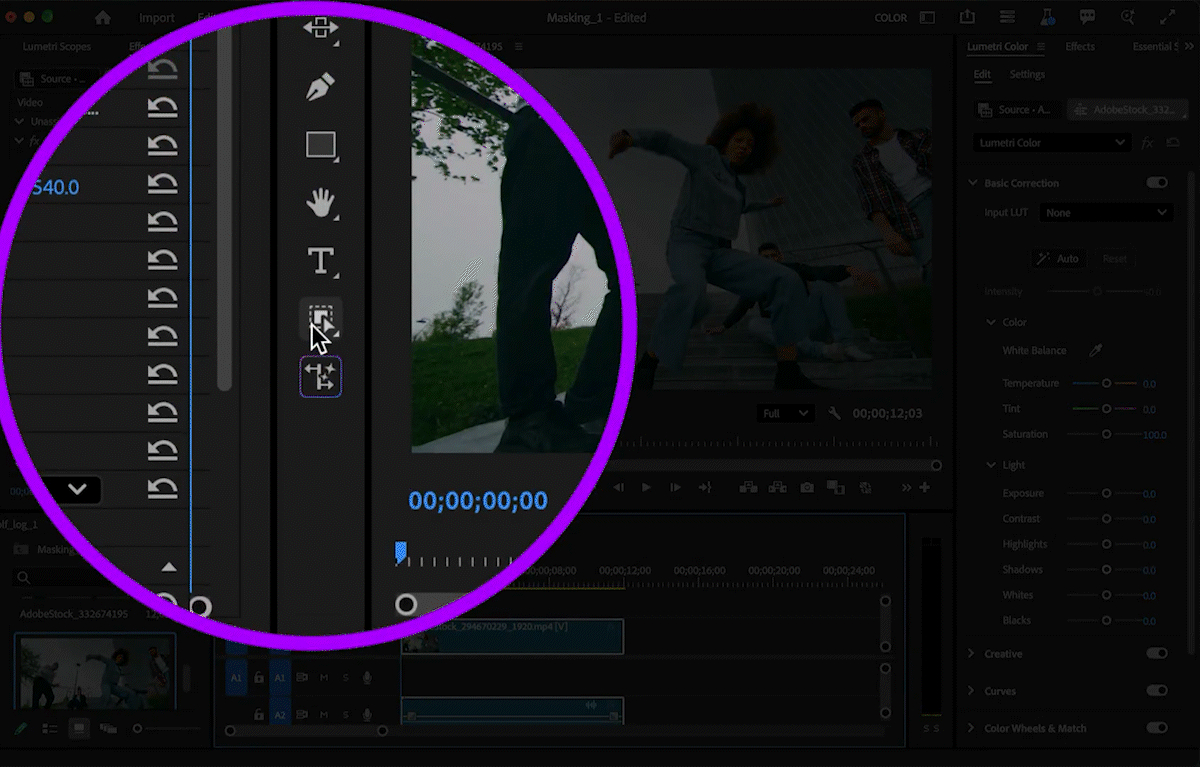Select the Source · A master clip tab in Lumetri
1200x767 pixels.
point(1019,109)
